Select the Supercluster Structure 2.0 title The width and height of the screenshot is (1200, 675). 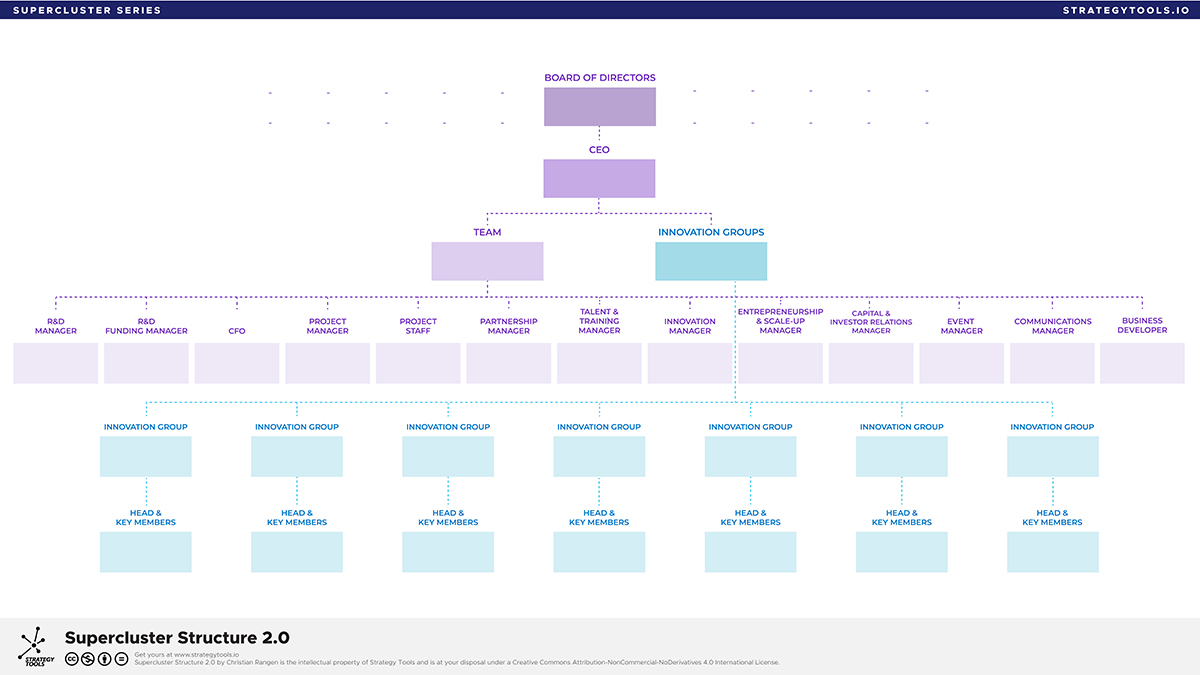coord(176,637)
